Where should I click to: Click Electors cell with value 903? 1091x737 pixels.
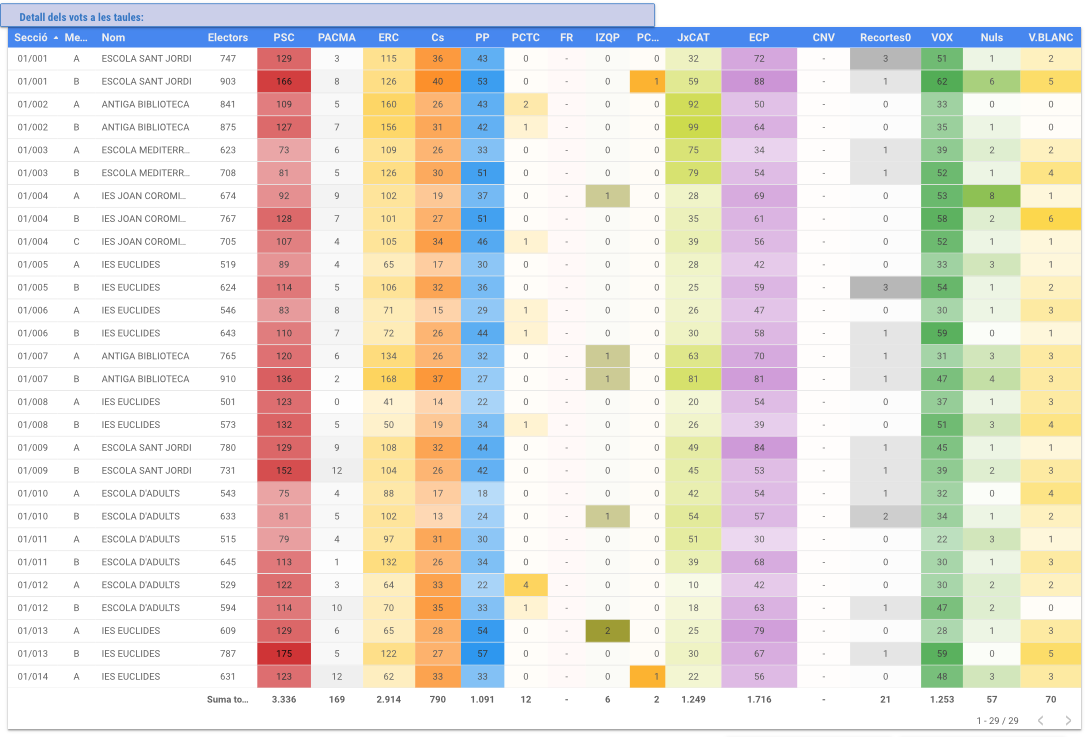228,81
